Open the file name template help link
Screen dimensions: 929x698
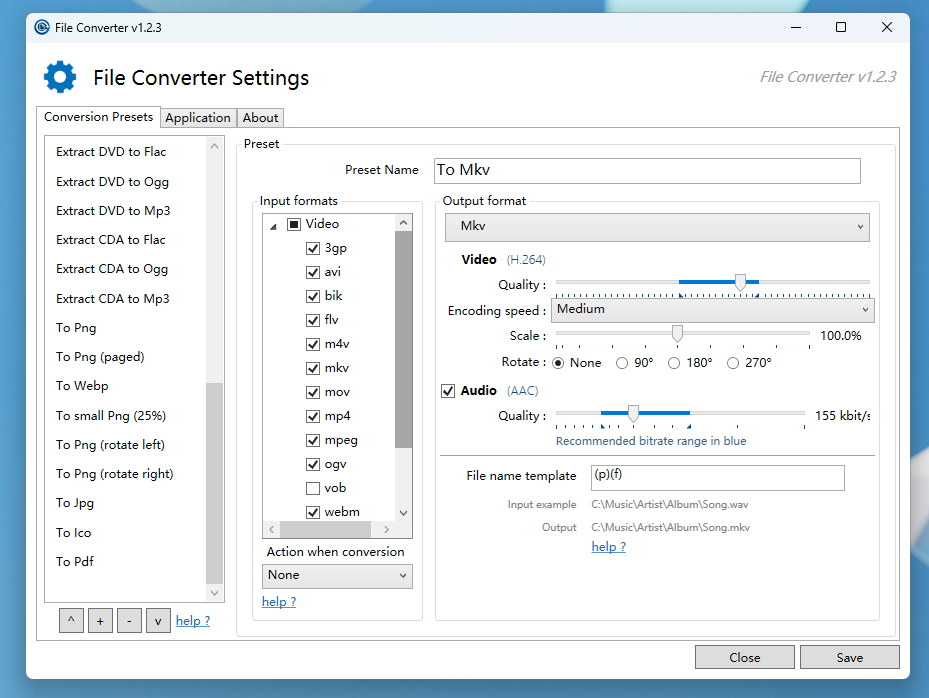[608, 547]
